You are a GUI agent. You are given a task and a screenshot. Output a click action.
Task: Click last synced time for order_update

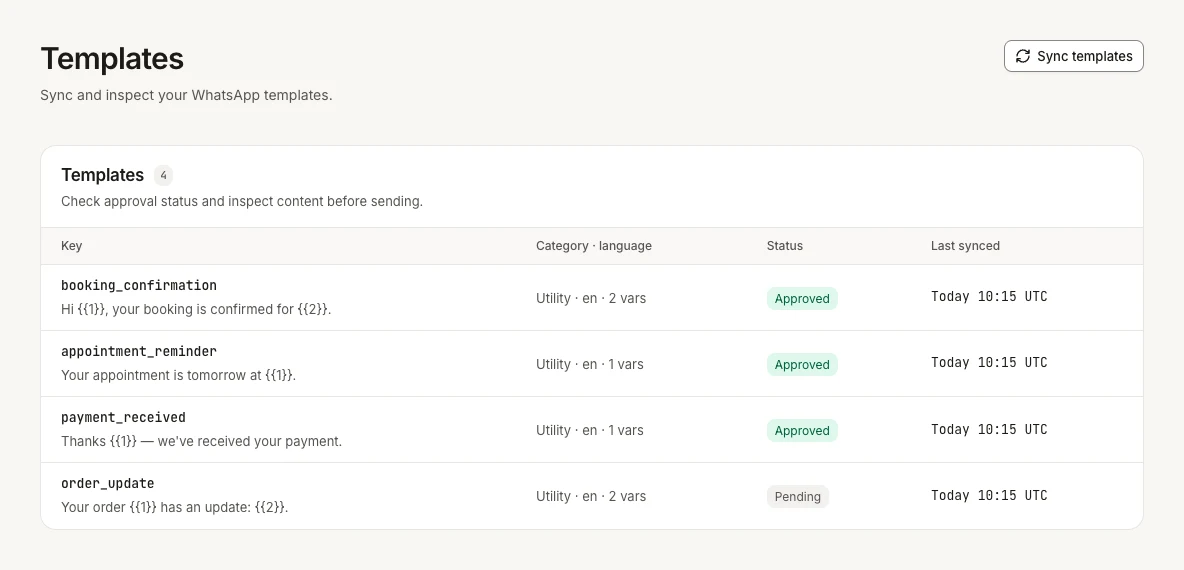[989, 495]
